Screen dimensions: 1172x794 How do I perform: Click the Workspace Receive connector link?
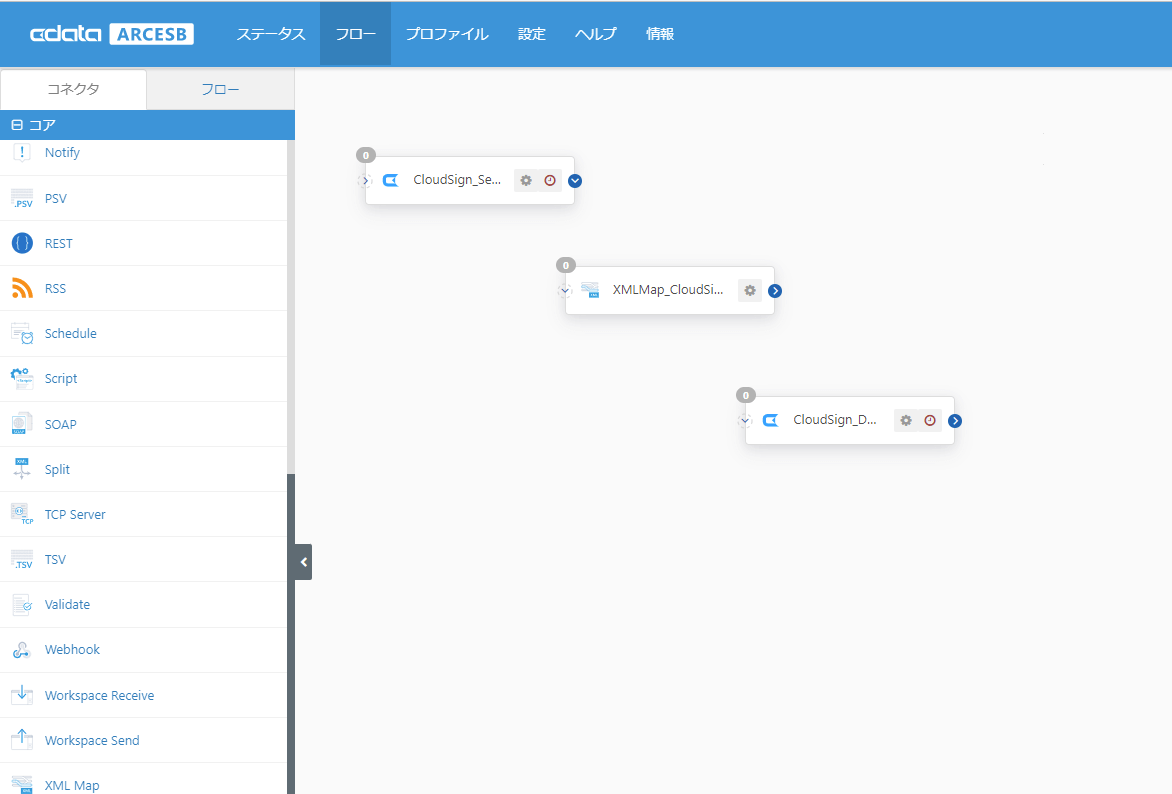point(100,694)
